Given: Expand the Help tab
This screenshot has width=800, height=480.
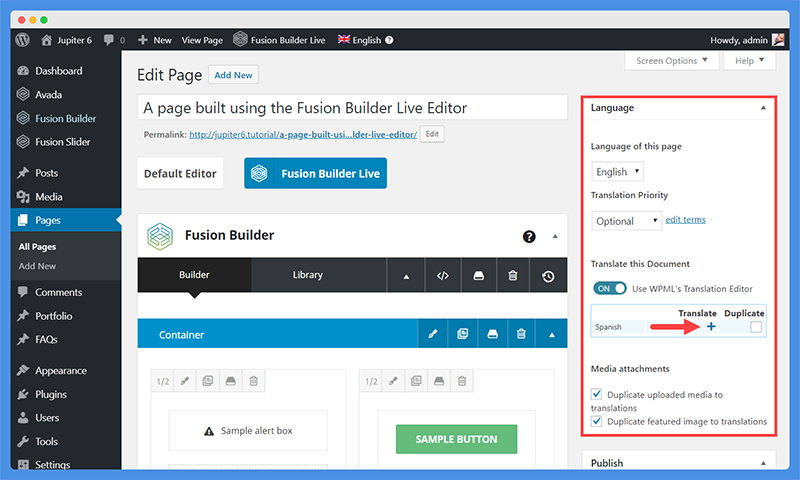Looking at the screenshot, I should coord(749,61).
